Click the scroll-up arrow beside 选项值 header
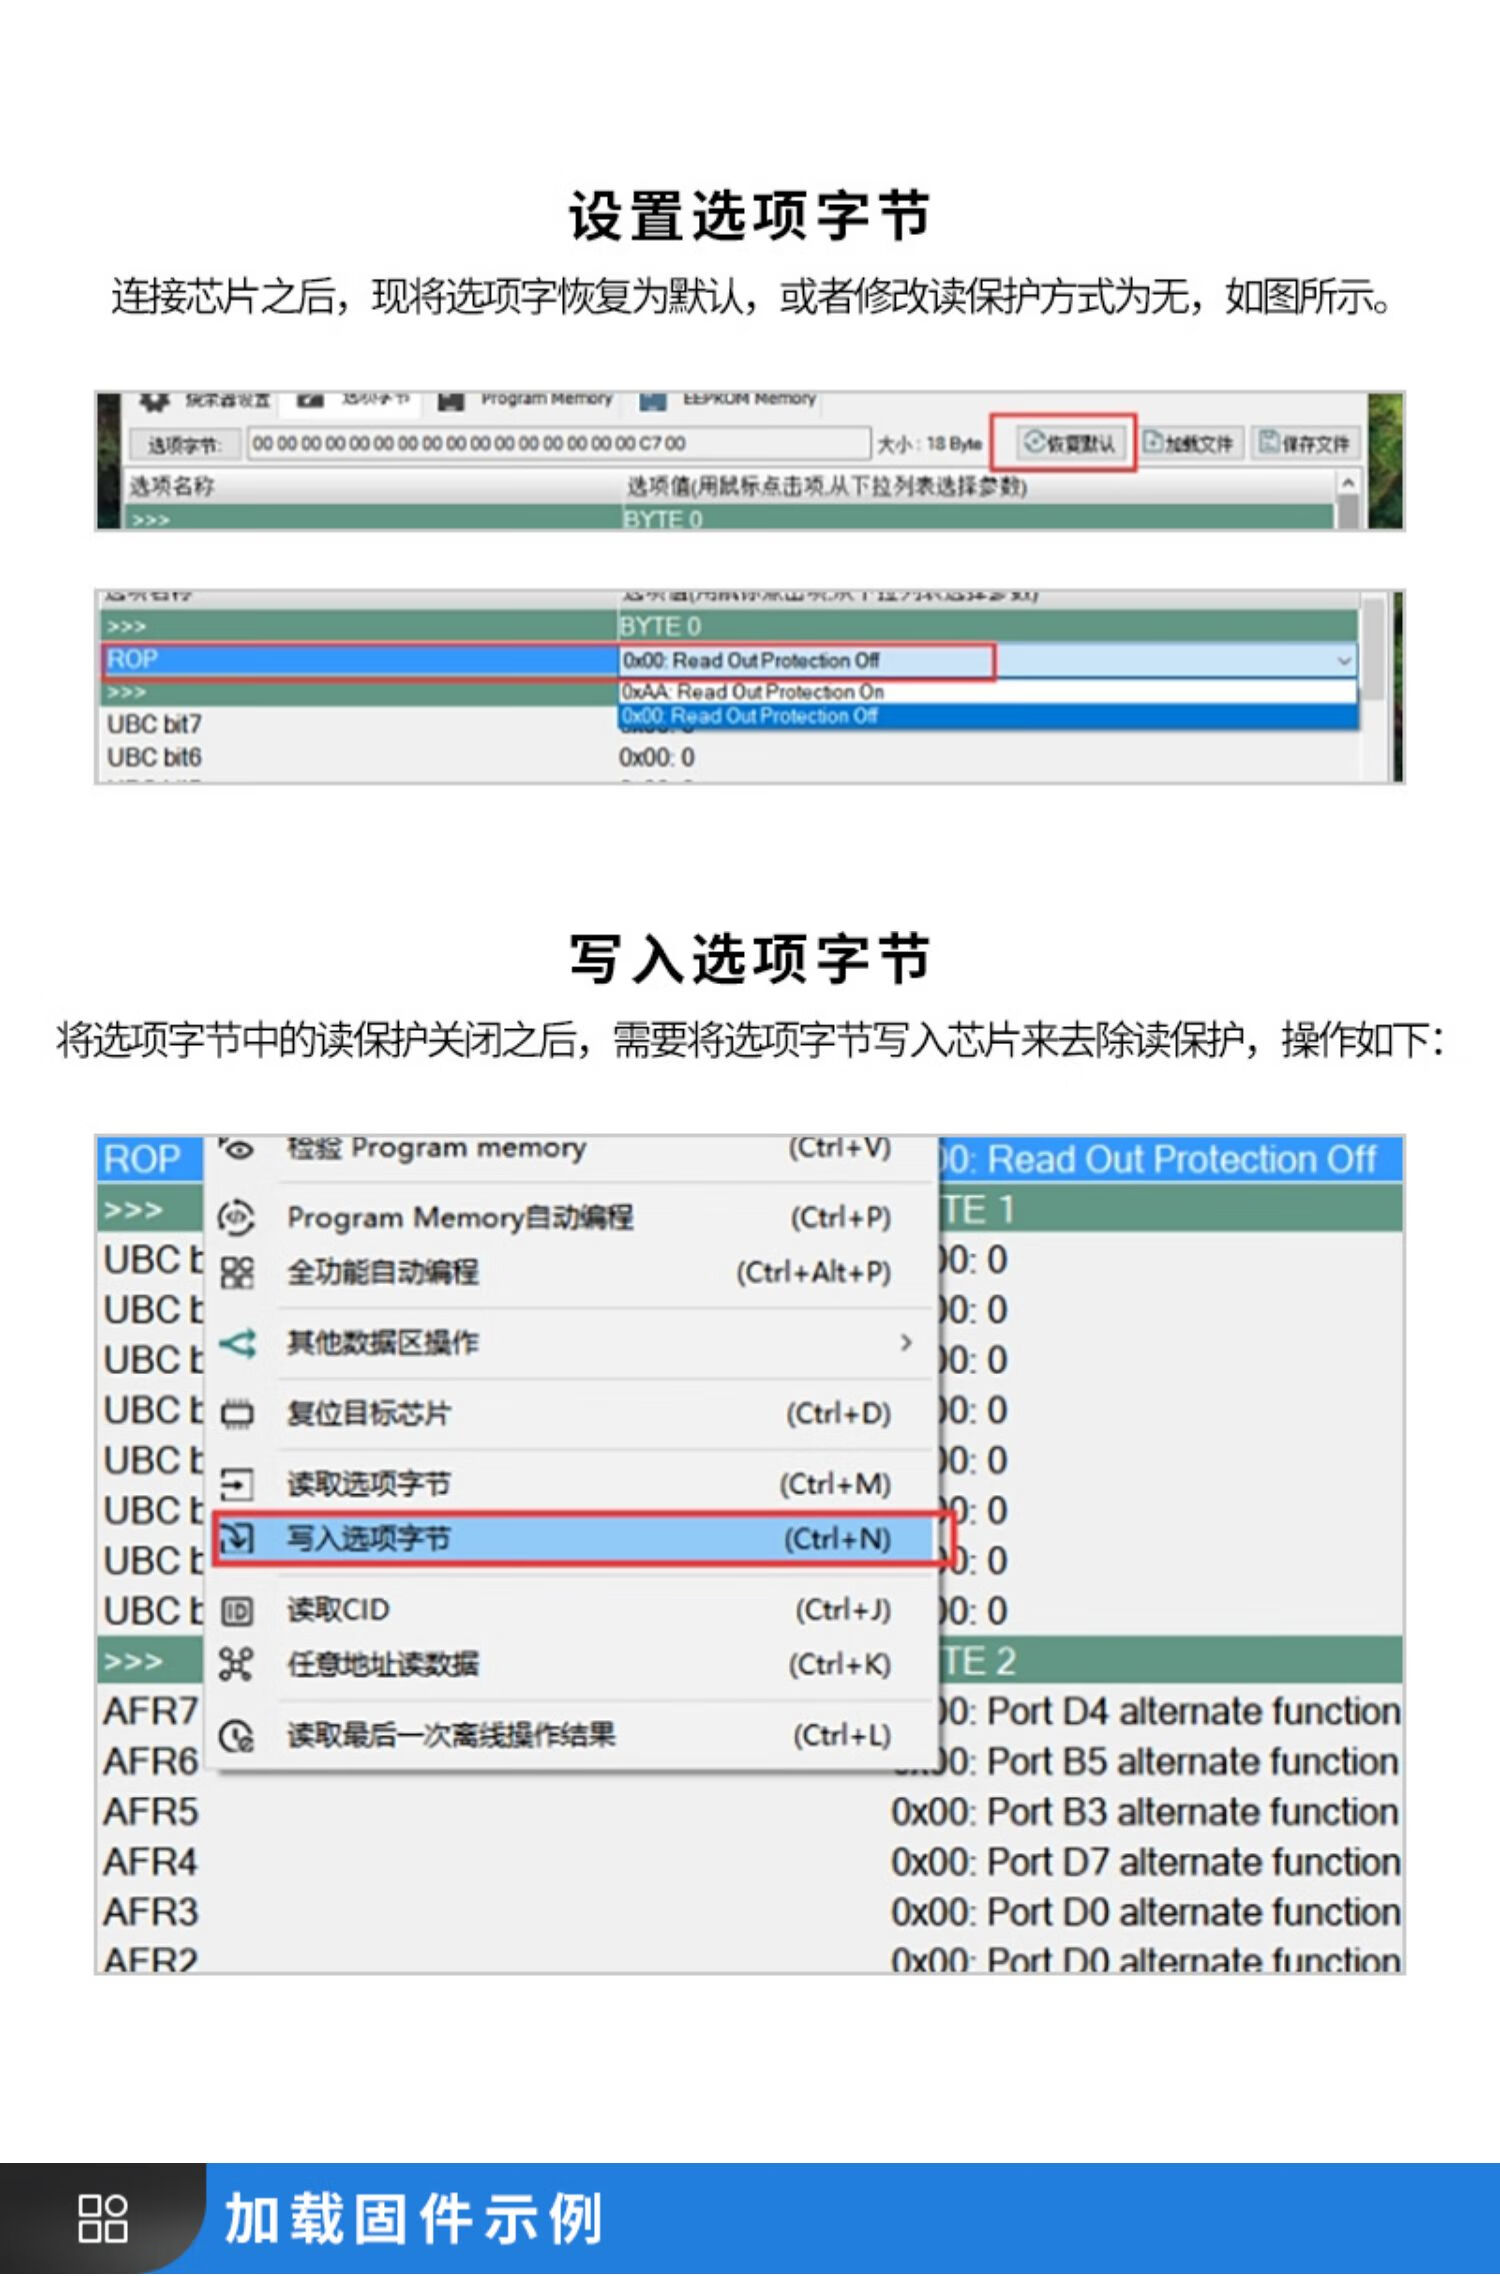The image size is (1500, 2276). 1348,484
